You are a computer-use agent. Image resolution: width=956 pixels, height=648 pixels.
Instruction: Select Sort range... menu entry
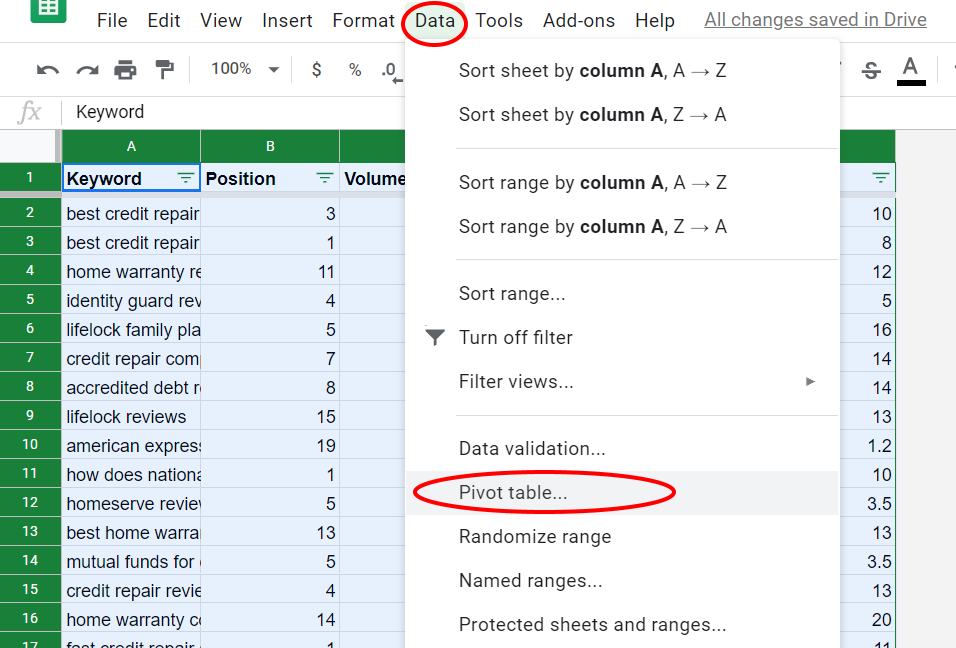pyautogui.click(x=622, y=294)
